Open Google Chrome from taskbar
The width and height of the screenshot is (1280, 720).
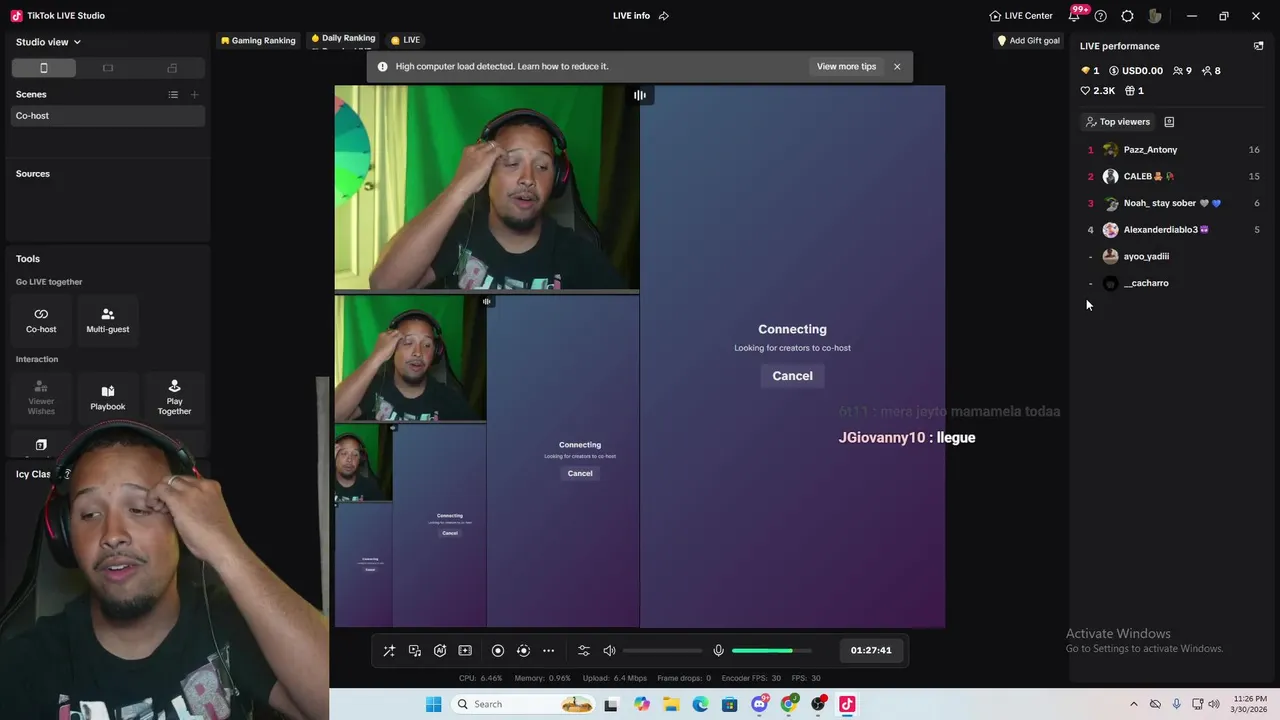(x=789, y=704)
